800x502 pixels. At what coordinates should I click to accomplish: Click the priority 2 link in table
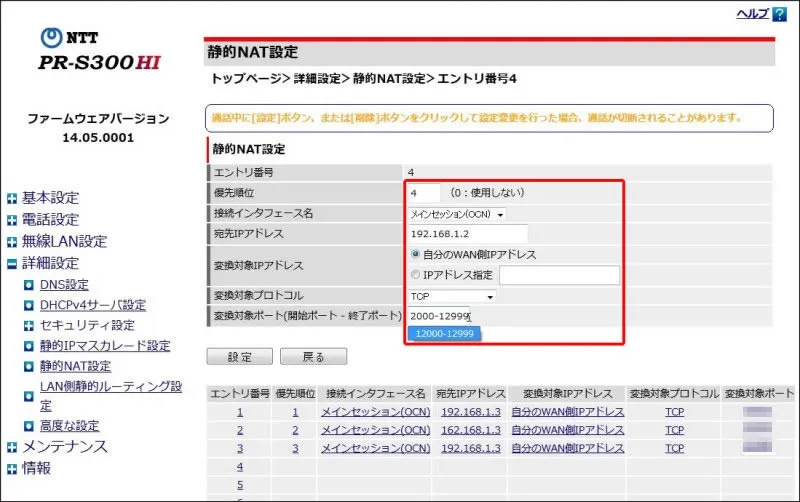295,430
